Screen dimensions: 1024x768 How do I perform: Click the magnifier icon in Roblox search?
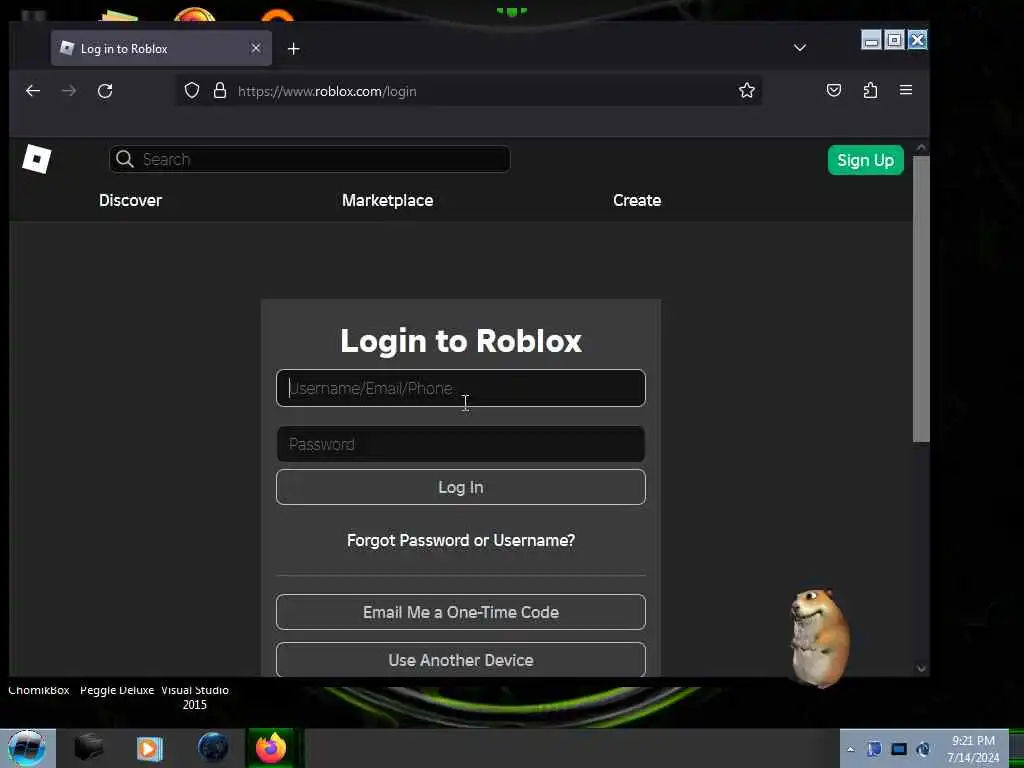click(124, 159)
